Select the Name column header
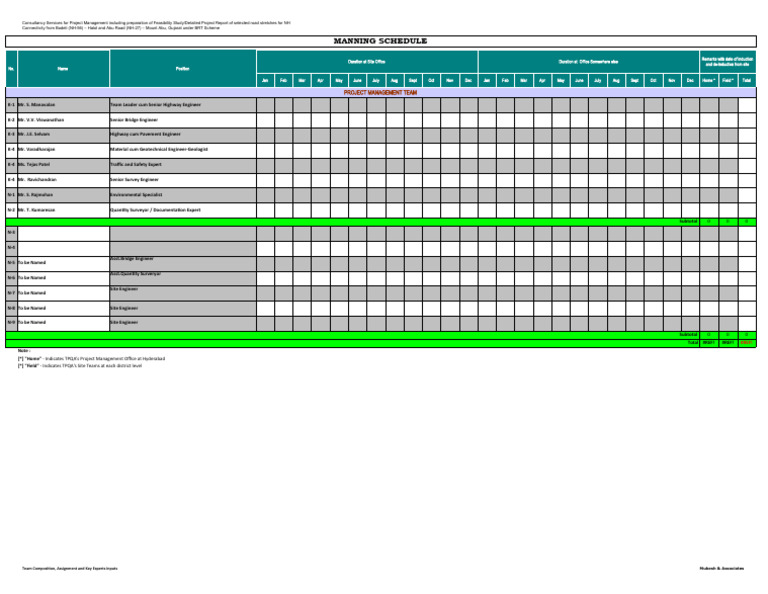 [x=63, y=68]
